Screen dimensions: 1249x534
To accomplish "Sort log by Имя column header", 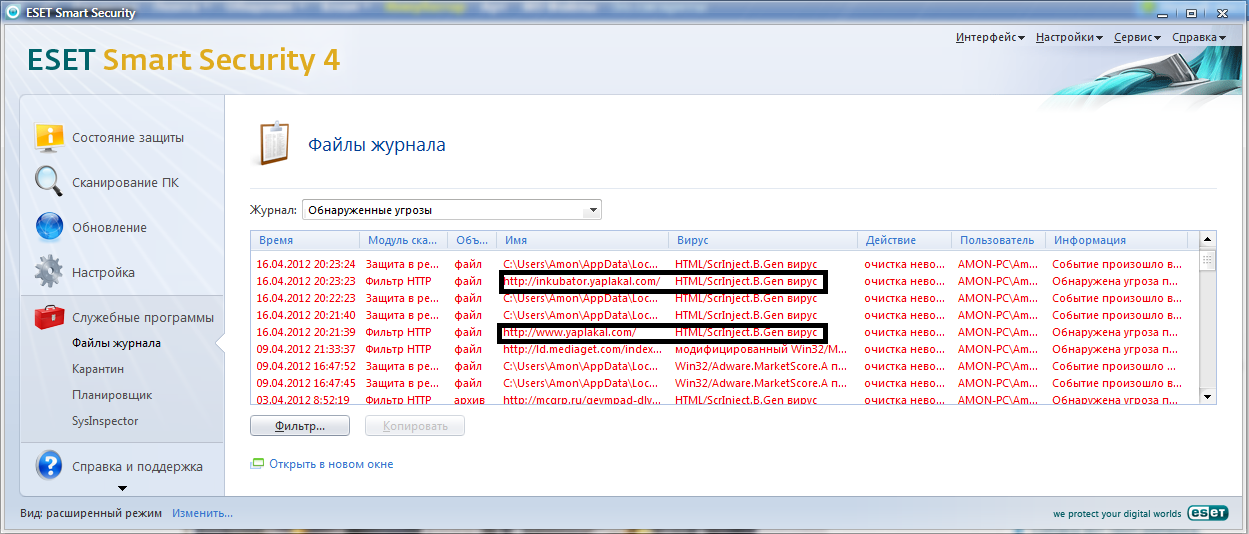I will click(582, 240).
